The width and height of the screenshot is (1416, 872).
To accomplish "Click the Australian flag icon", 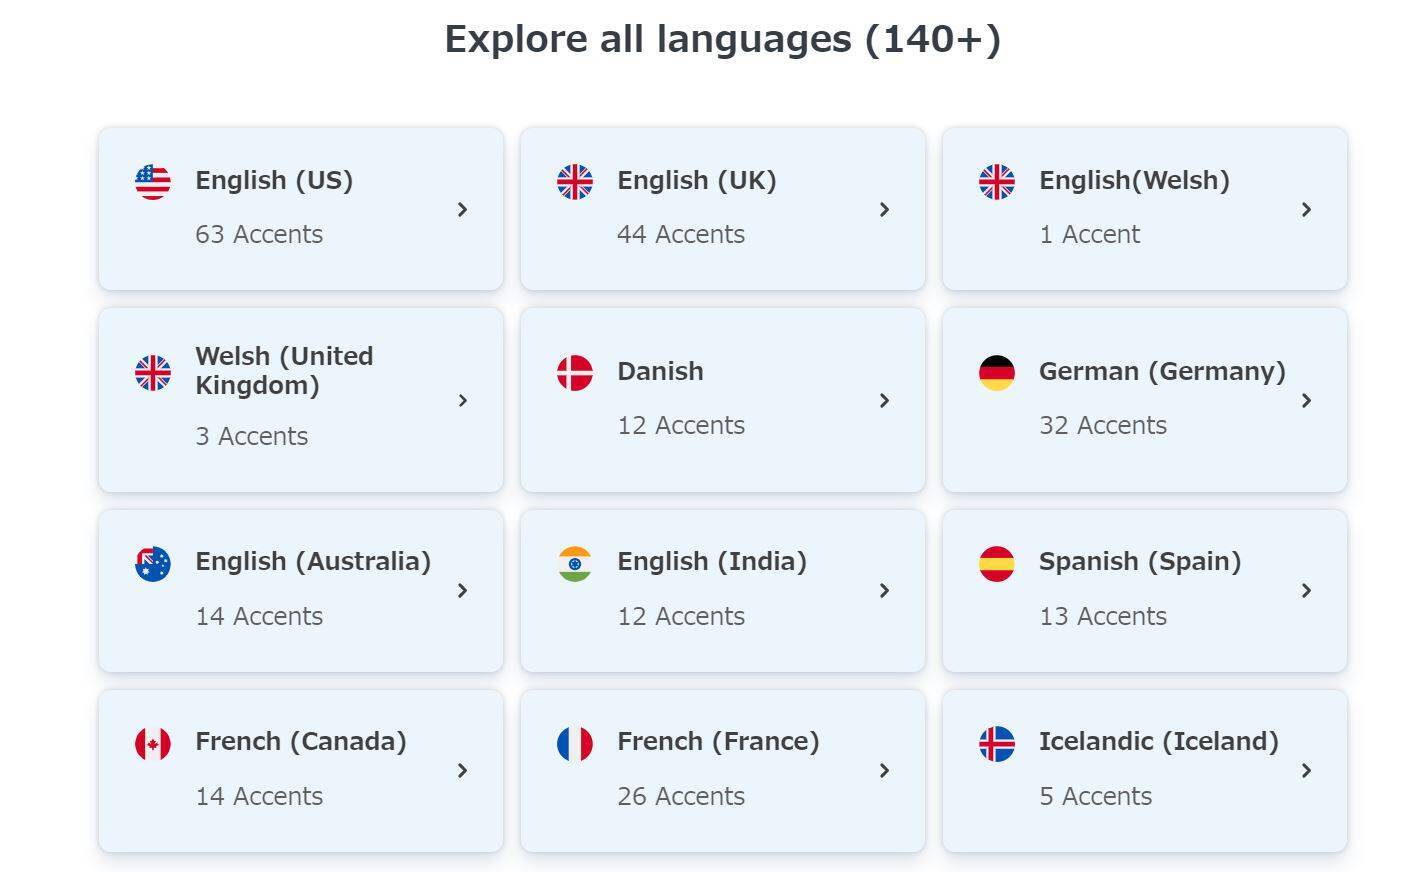I will (153, 563).
